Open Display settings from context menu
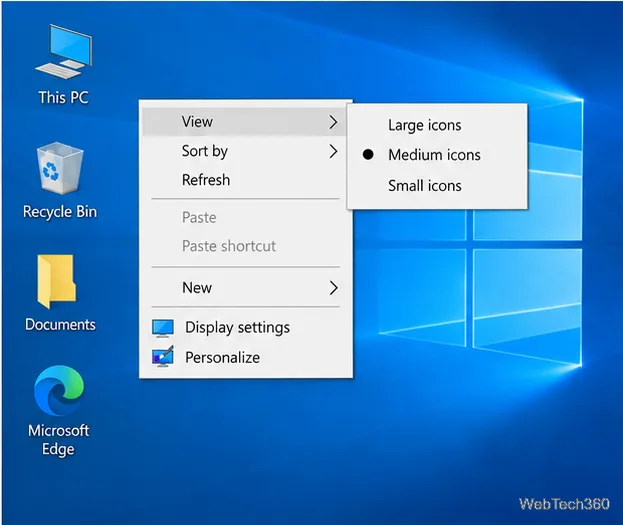Screen dimensions: 623x525 244,328
